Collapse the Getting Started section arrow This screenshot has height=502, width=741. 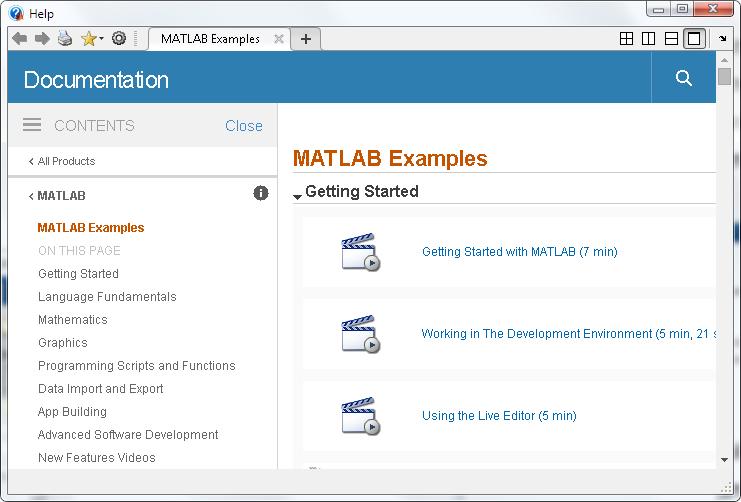(x=297, y=196)
